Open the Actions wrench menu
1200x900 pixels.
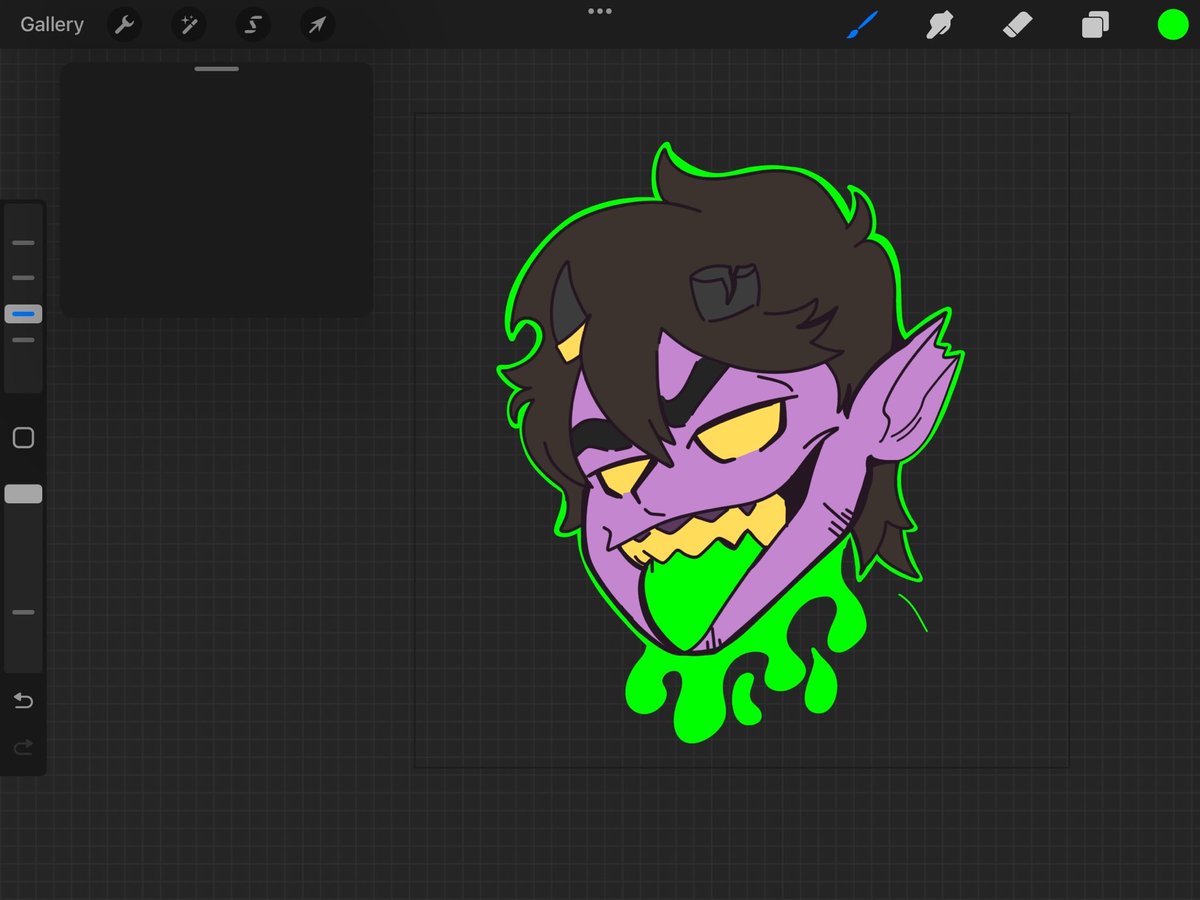tap(124, 25)
